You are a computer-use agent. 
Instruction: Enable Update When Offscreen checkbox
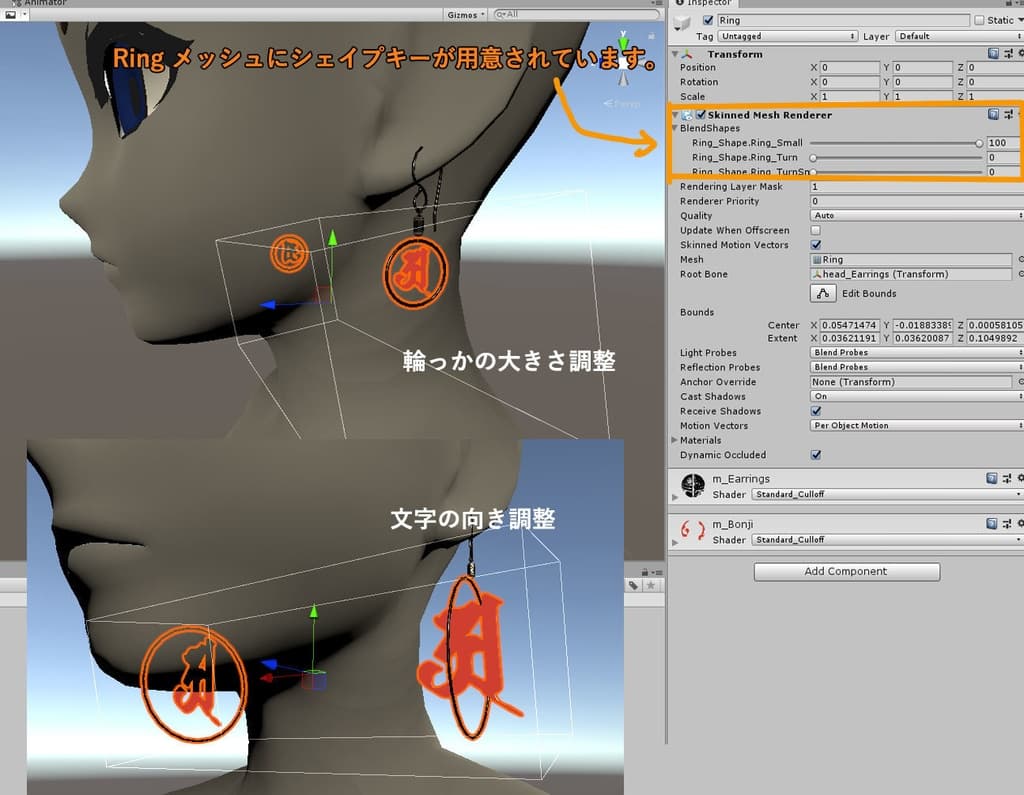coord(815,230)
